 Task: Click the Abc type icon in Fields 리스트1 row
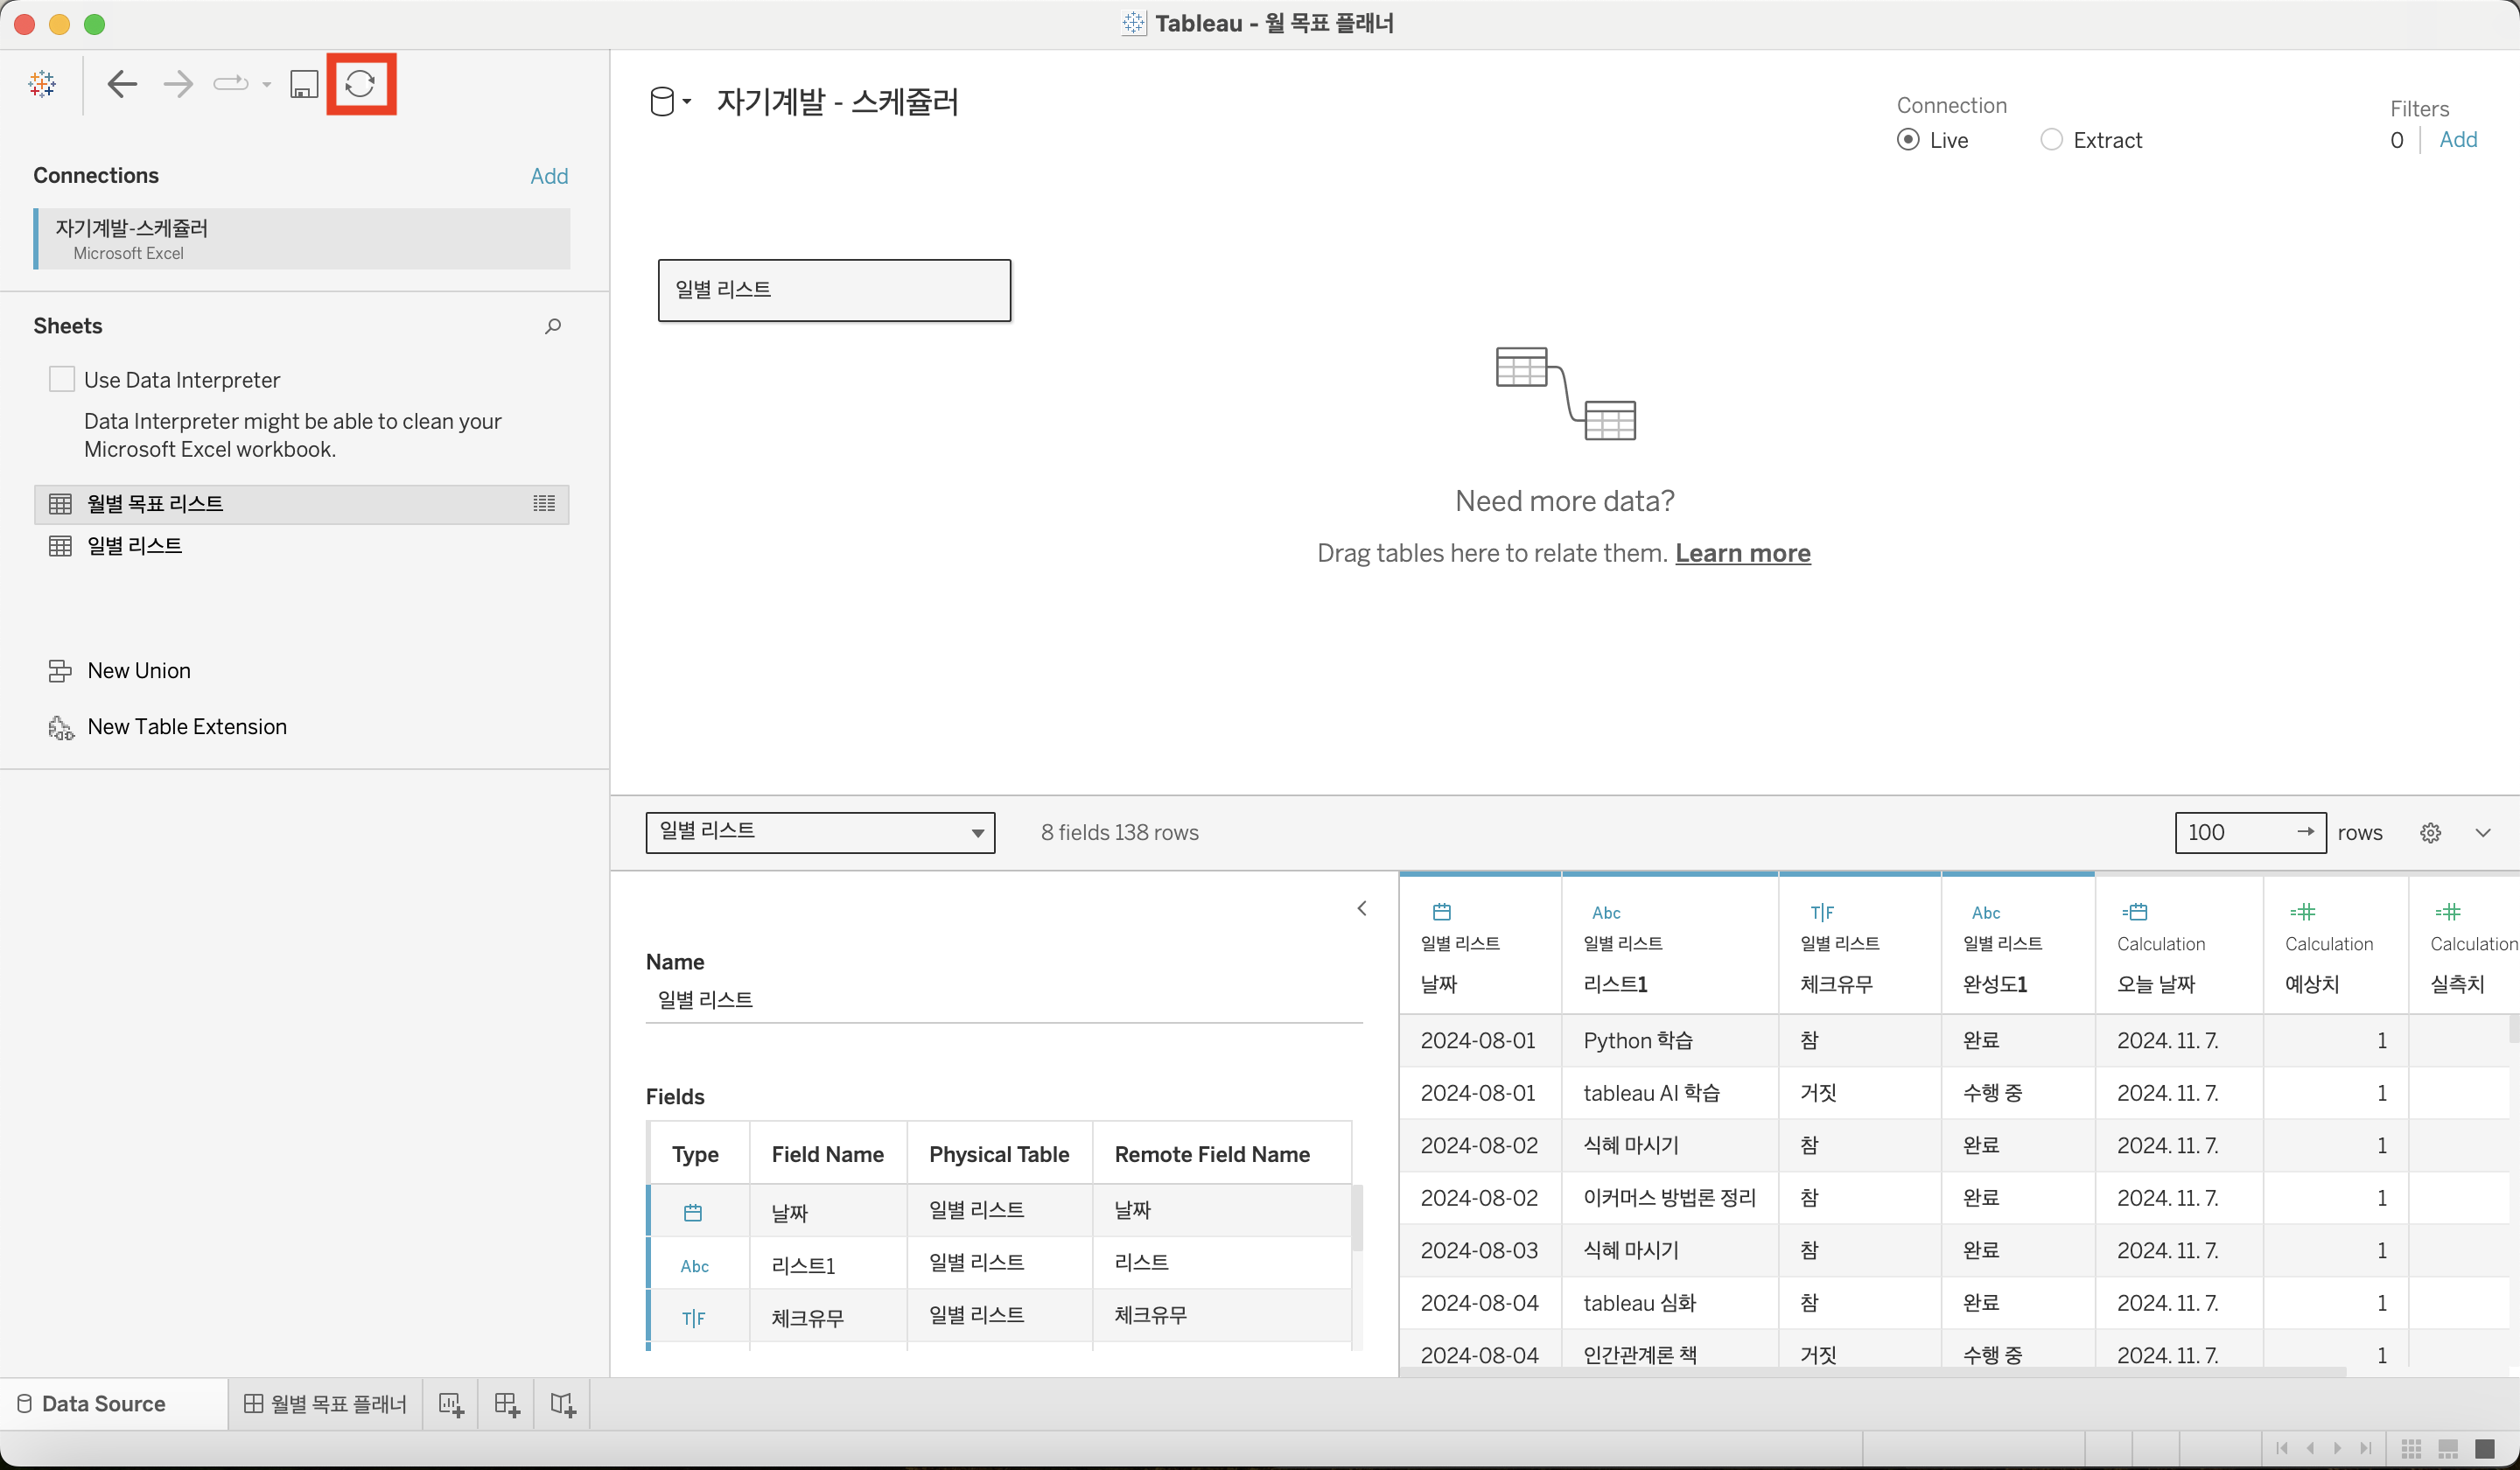pyautogui.click(x=695, y=1266)
